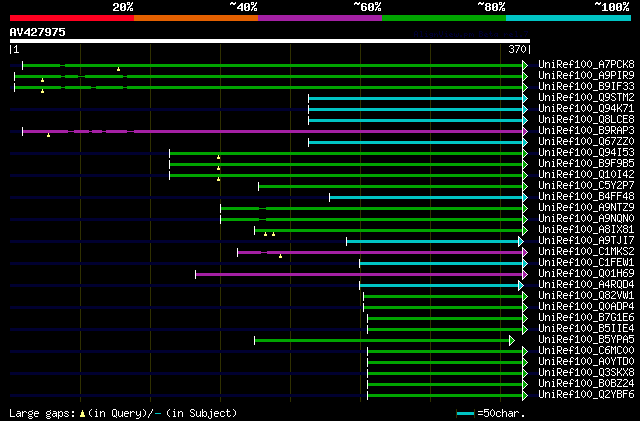The height and width of the screenshot is (421, 640).
Task: Click the purple arrowhead ending the B9RAP3 alignment
Action: click(x=525, y=131)
